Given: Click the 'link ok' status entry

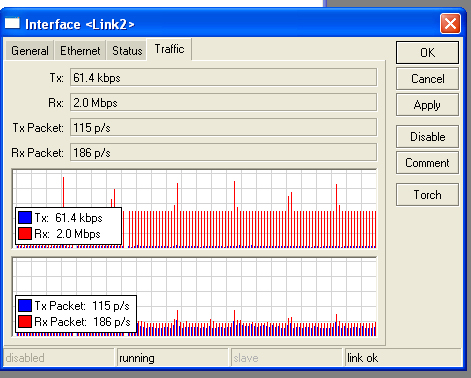Looking at the screenshot, I should [x=403, y=358].
